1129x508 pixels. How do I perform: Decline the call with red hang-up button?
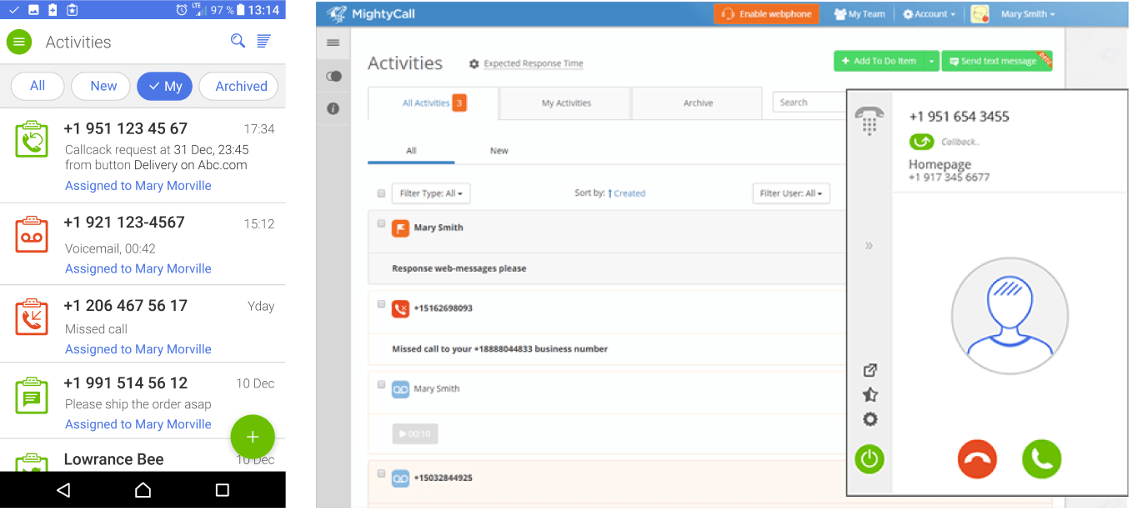tap(977, 459)
